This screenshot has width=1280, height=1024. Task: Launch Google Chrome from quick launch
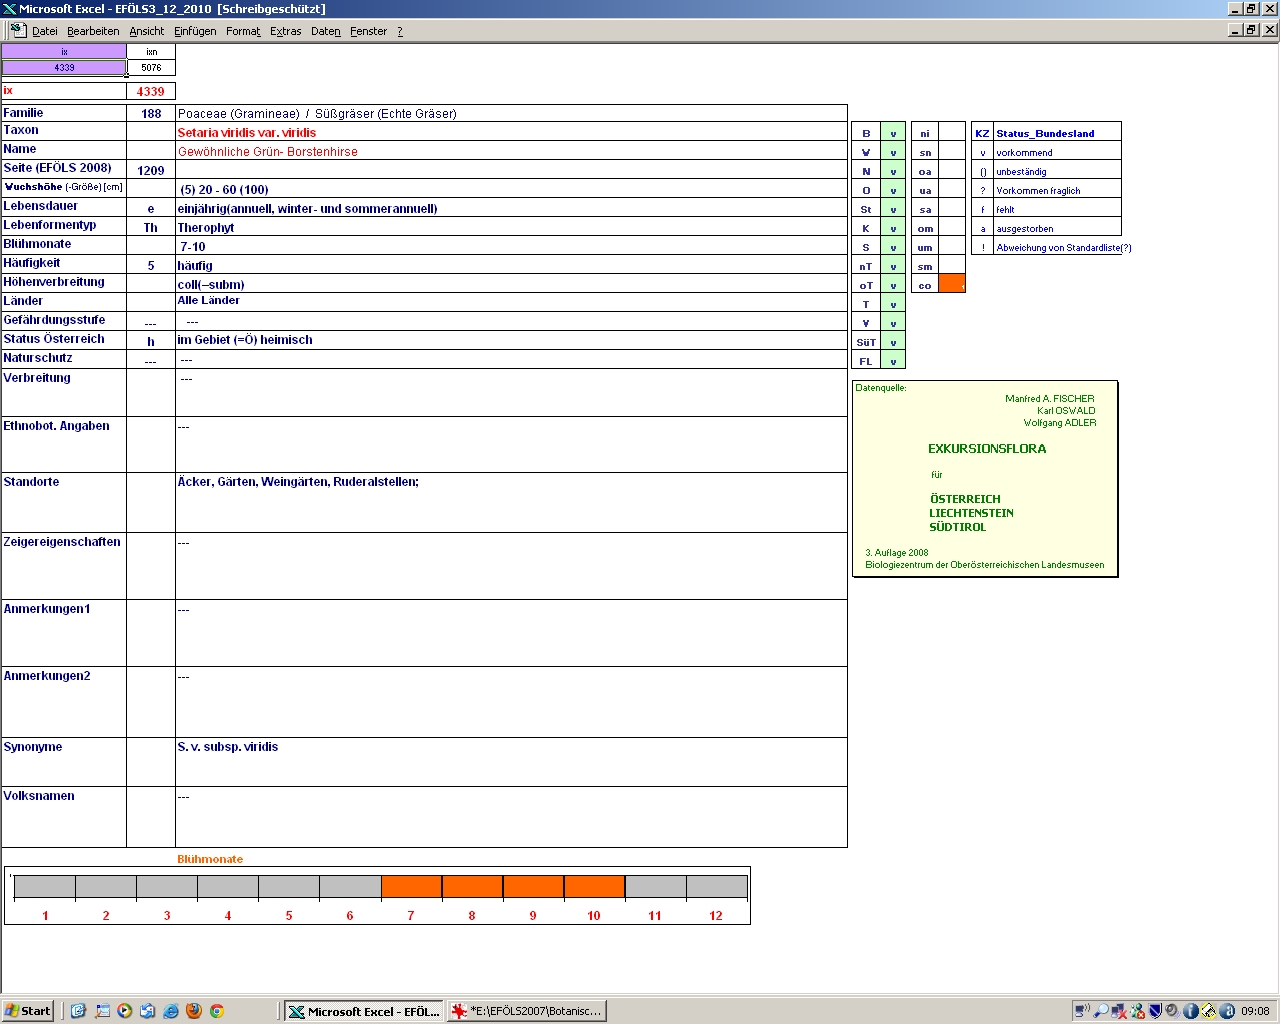click(216, 1011)
